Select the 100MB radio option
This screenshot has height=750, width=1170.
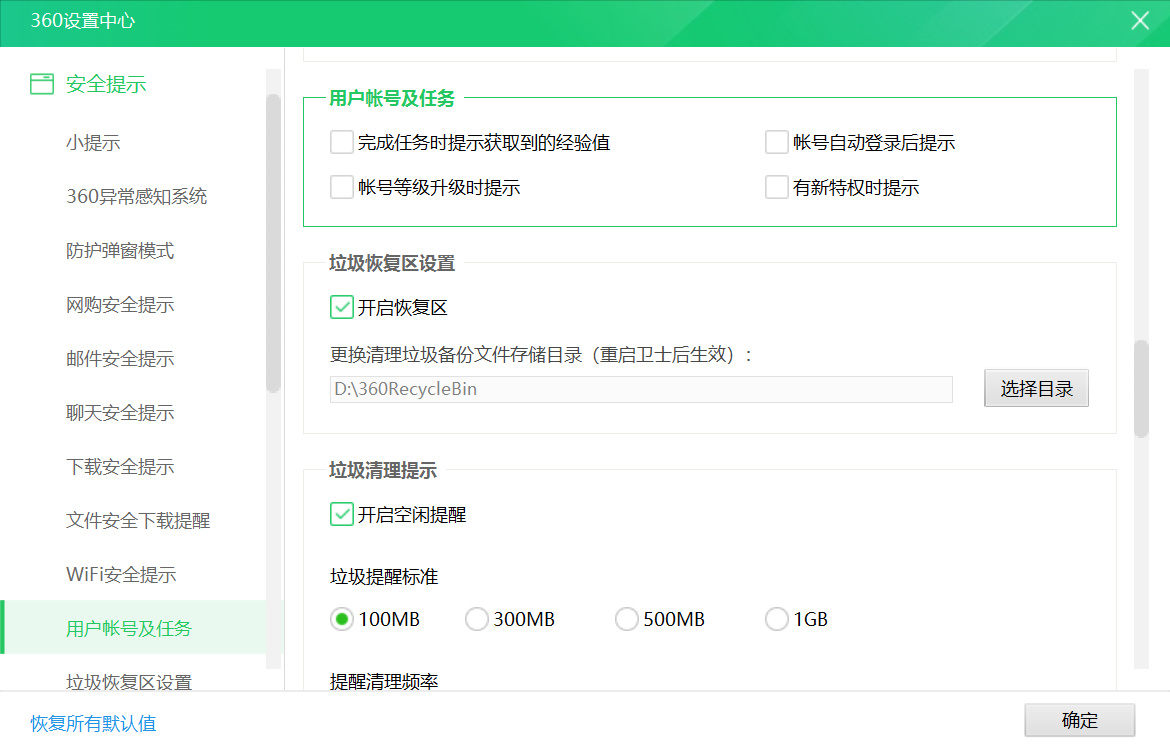pyautogui.click(x=342, y=619)
